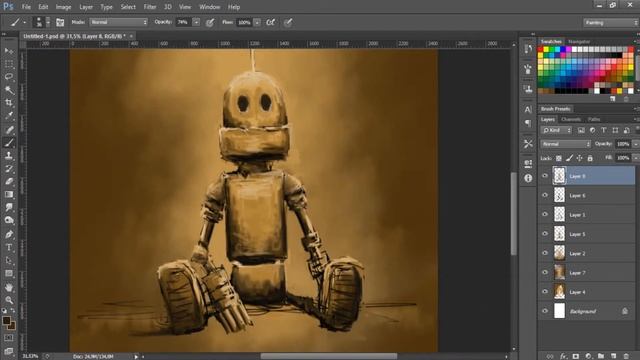Toggle pressure for size button
640x360 pixels.
point(288,22)
